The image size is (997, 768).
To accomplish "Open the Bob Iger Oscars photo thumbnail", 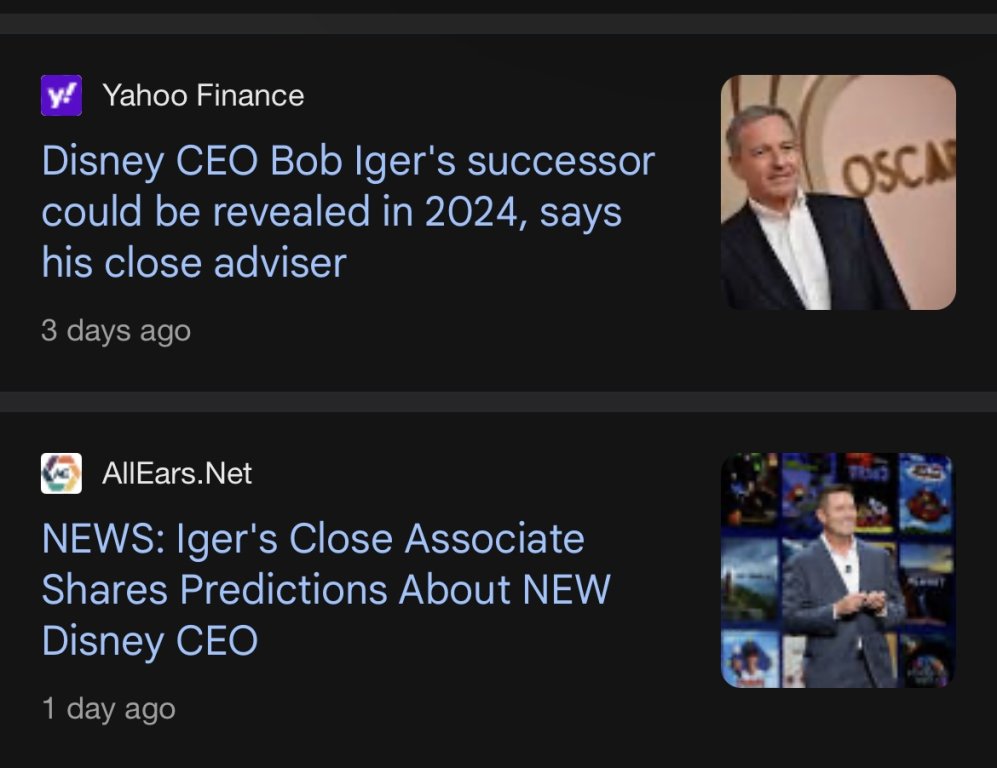I will 838,192.
